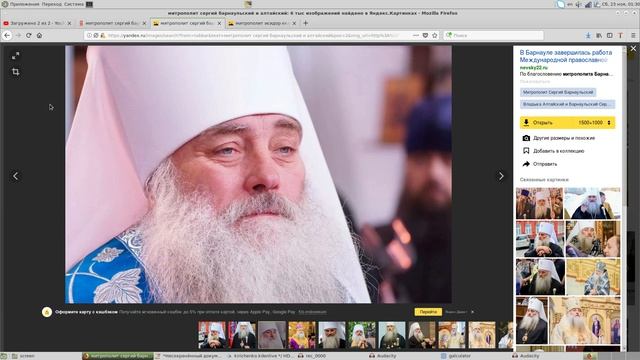
Task: Select the first filmstrip thumbnail at bottom
Action: pos(212,335)
